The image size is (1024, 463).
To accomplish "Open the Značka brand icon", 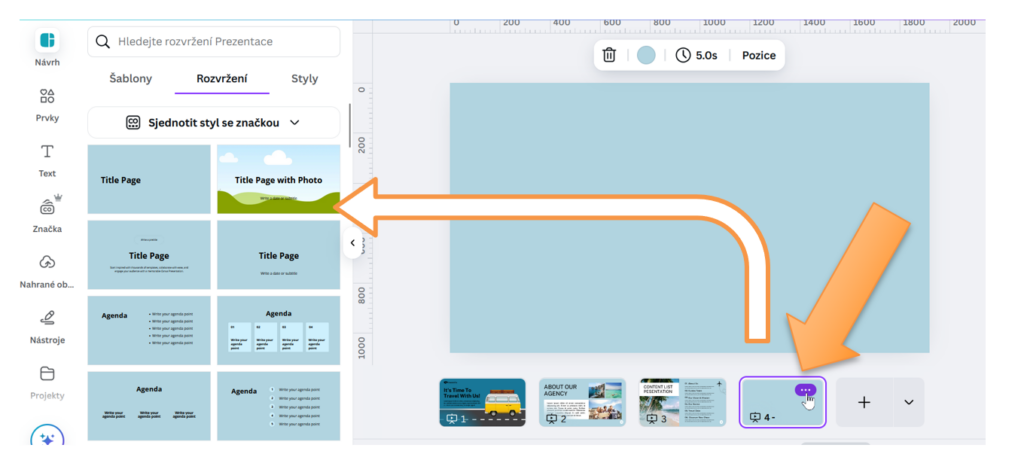I will pos(47,207).
